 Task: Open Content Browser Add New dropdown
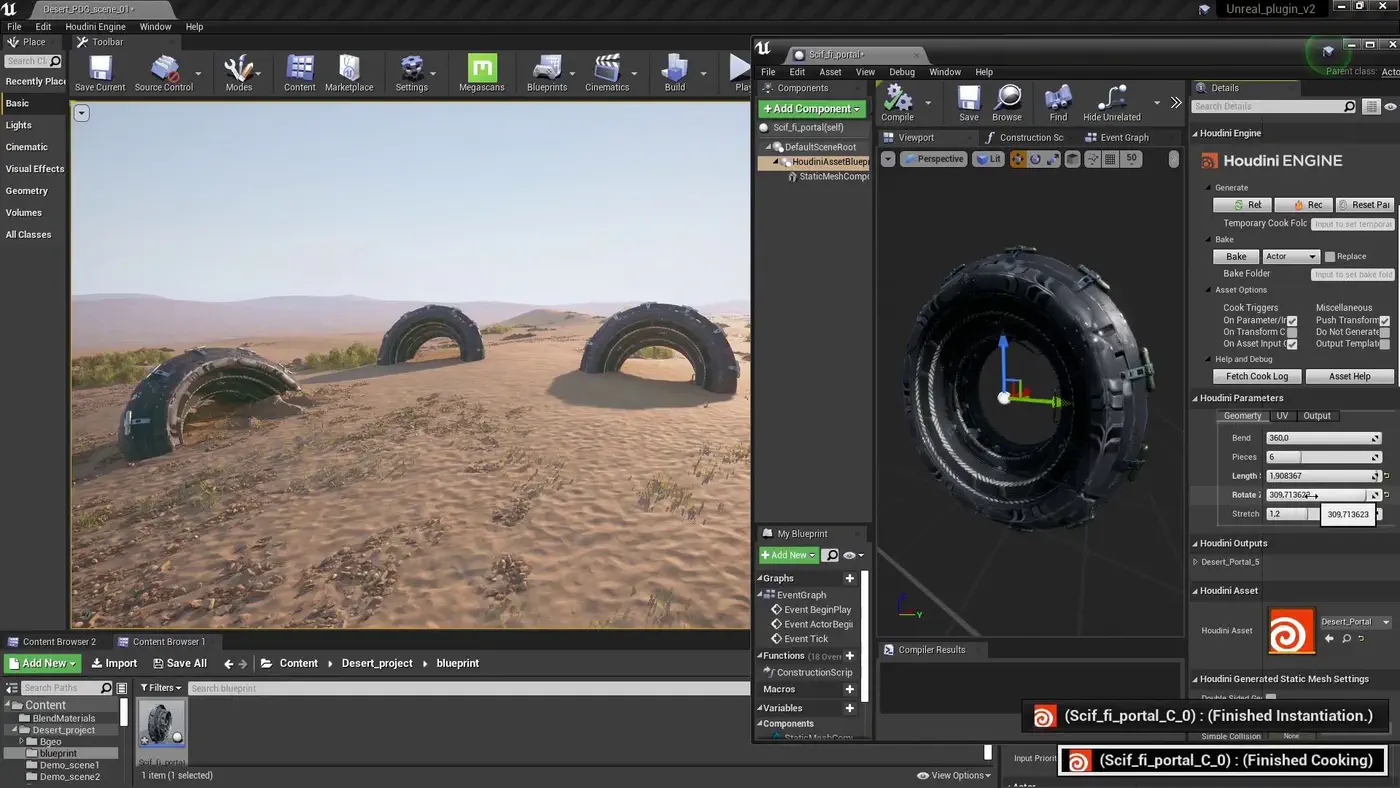coord(42,663)
